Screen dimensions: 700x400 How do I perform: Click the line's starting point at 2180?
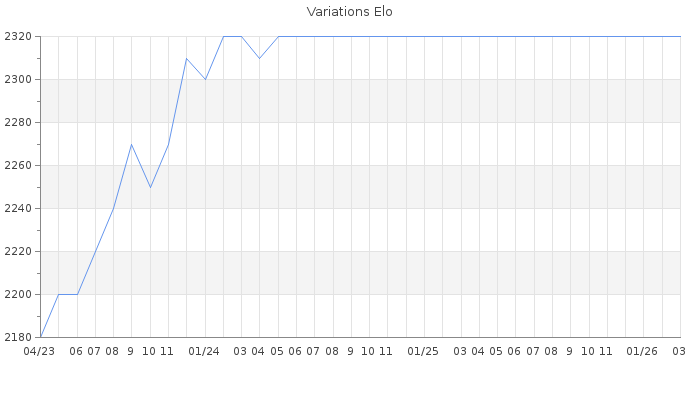pyautogui.click(x=40, y=337)
